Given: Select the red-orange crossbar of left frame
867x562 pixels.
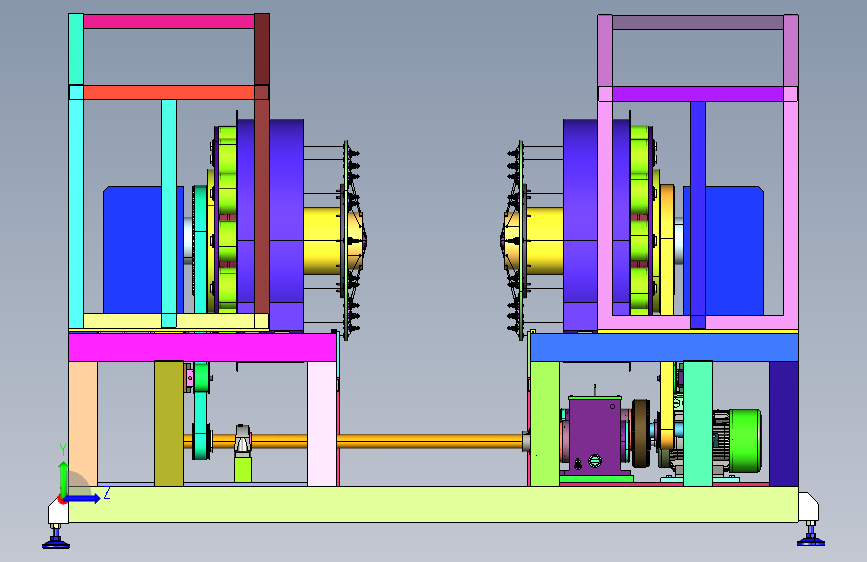Looking at the screenshot, I should tap(169, 92).
